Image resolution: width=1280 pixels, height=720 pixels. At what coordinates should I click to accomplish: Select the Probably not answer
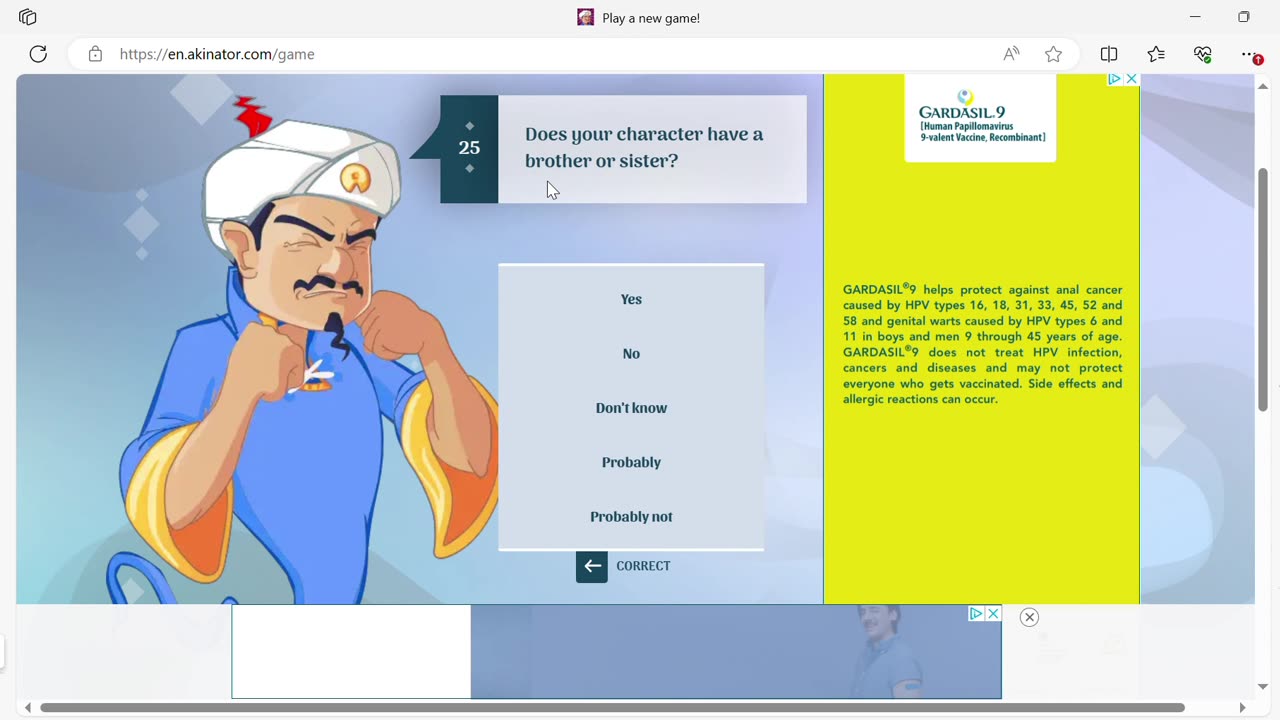(x=631, y=516)
